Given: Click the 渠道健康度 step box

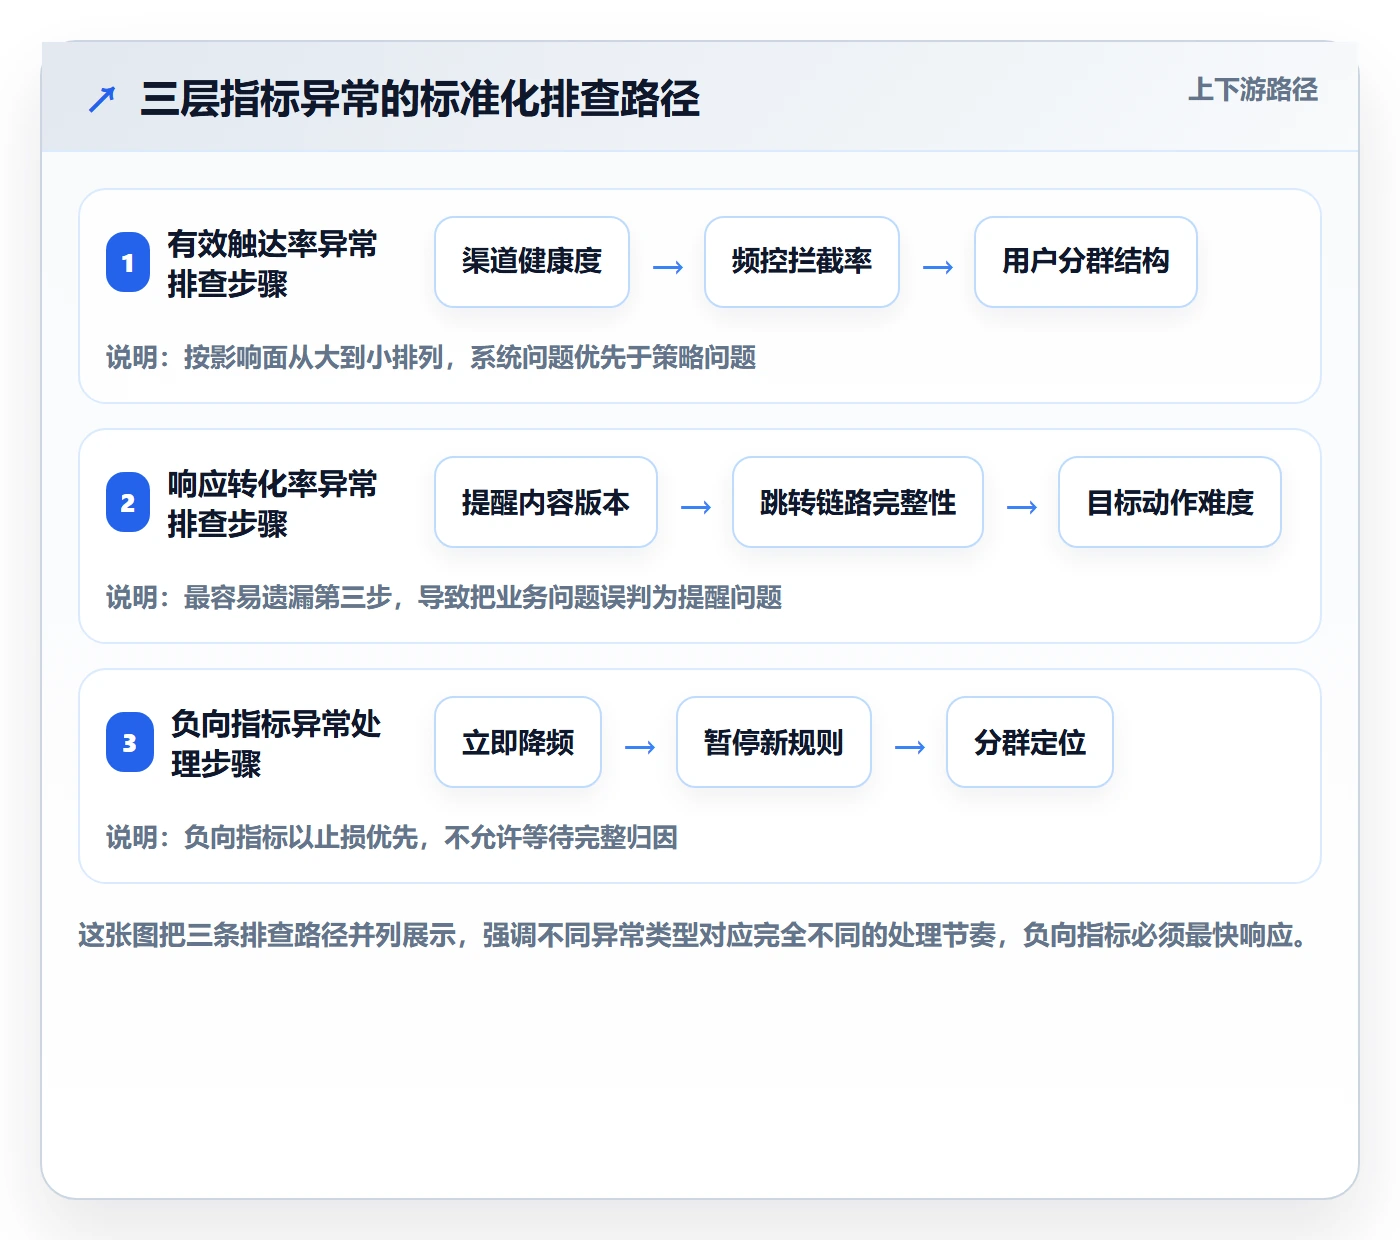Looking at the screenshot, I should click(x=532, y=262).
